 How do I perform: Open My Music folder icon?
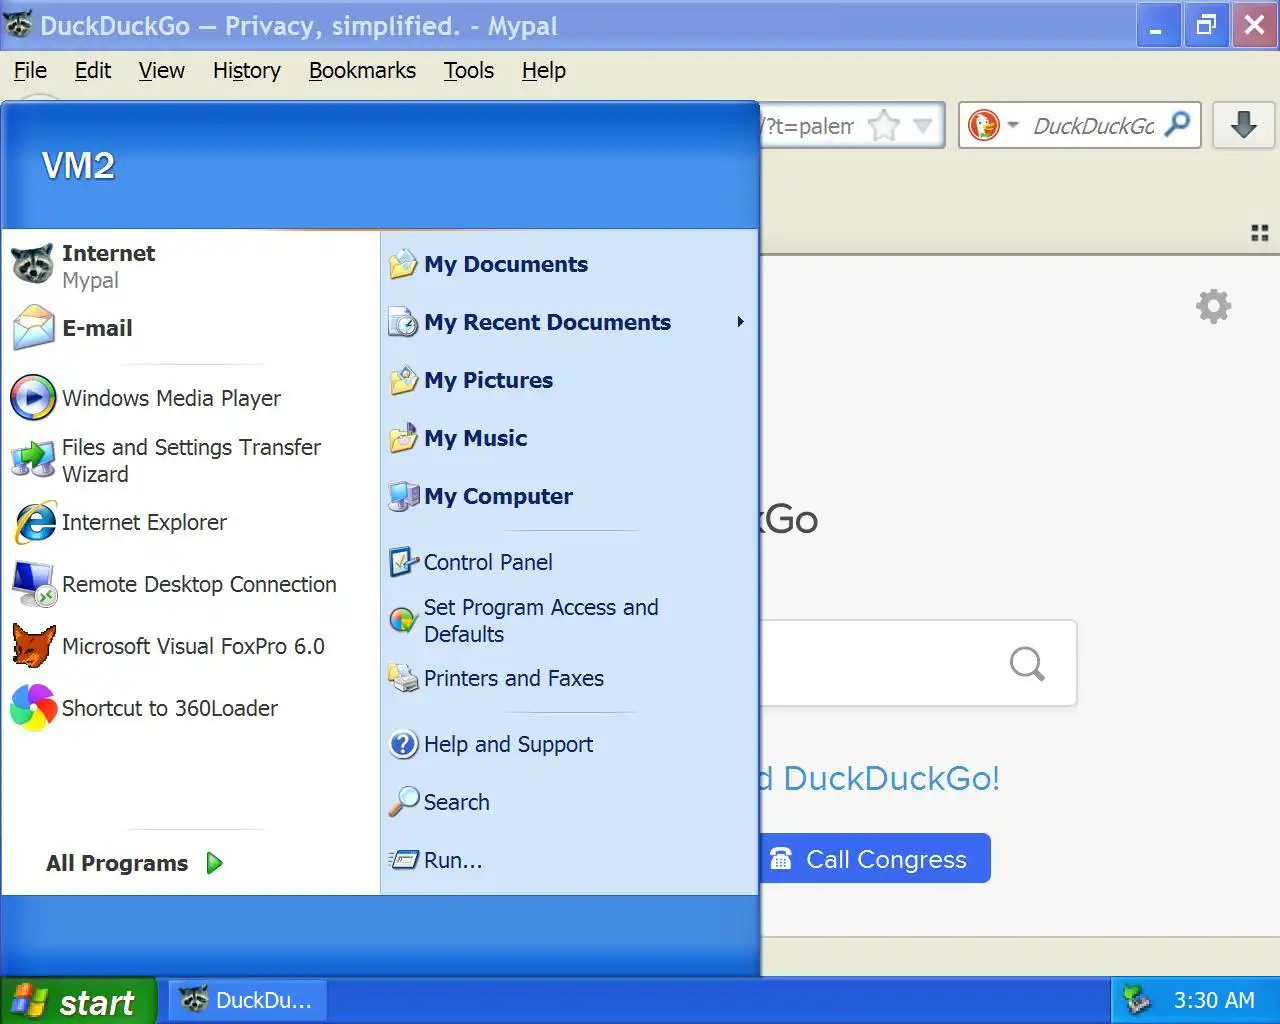[x=403, y=438]
